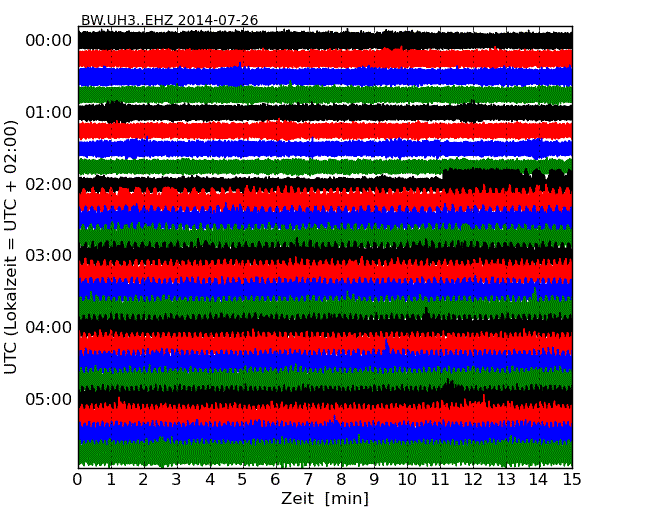The width and height of the screenshot is (650, 520).
Task: Click x-axis tick label 4
Action: pos(210,480)
